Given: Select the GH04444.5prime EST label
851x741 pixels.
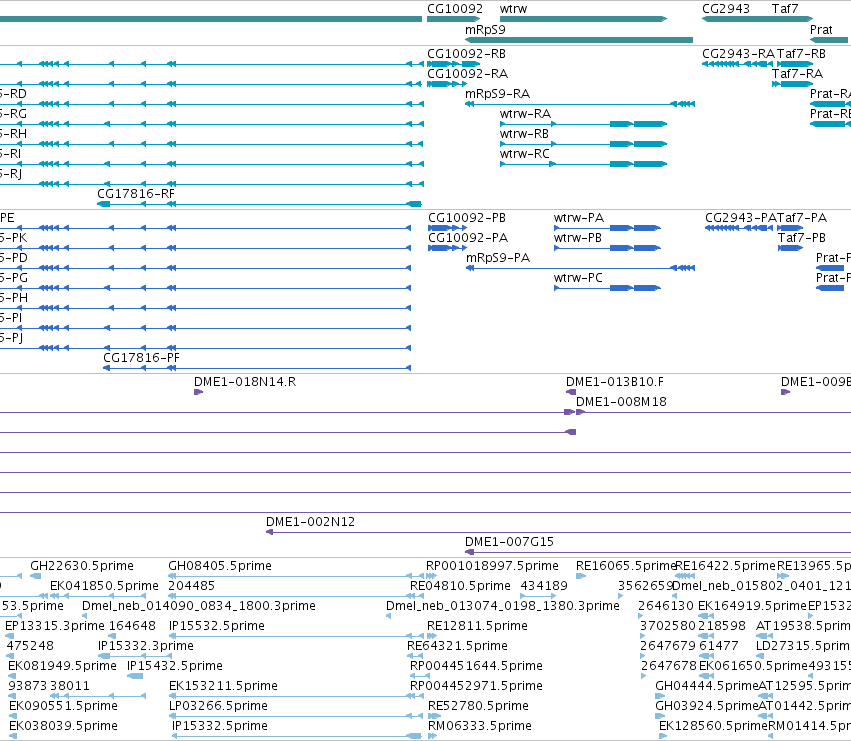Looking at the screenshot, I should point(707,686).
